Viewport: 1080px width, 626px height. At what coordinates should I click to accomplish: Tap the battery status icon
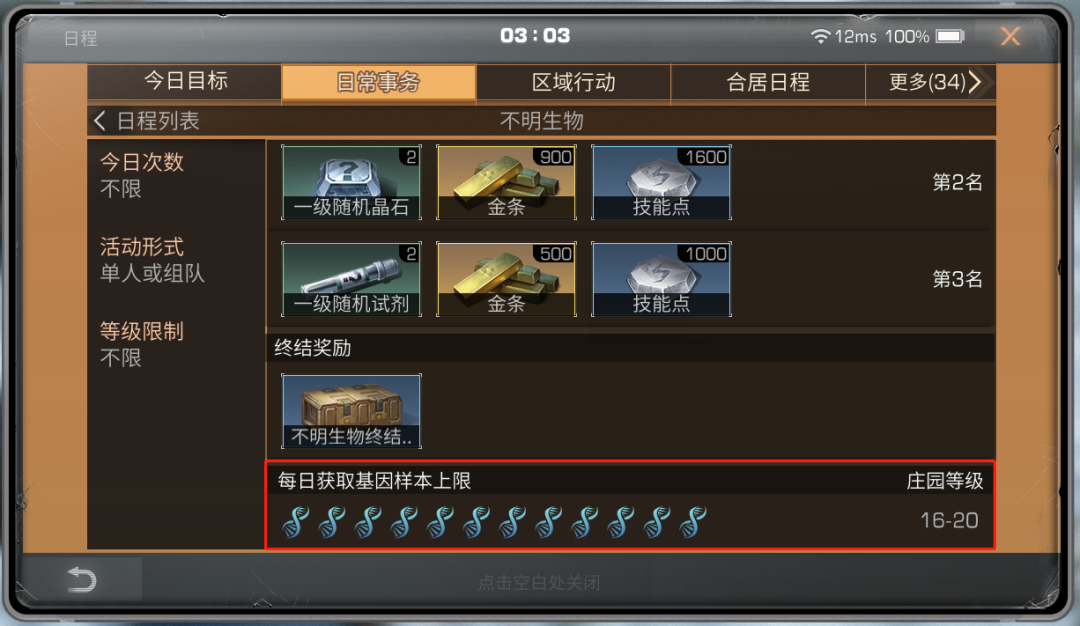coord(951,36)
